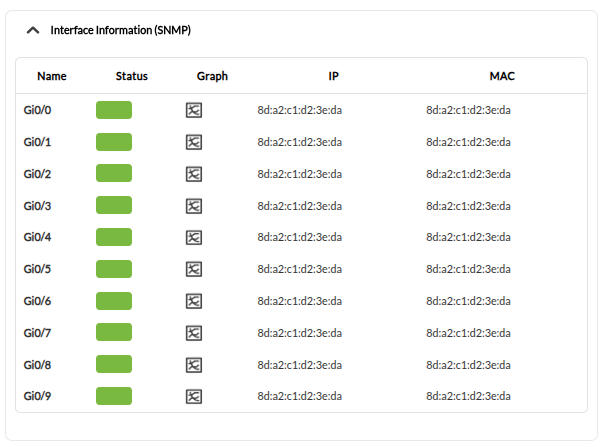Open the graph icon for Gi0/0
The image size is (607, 447).
tap(194, 110)
